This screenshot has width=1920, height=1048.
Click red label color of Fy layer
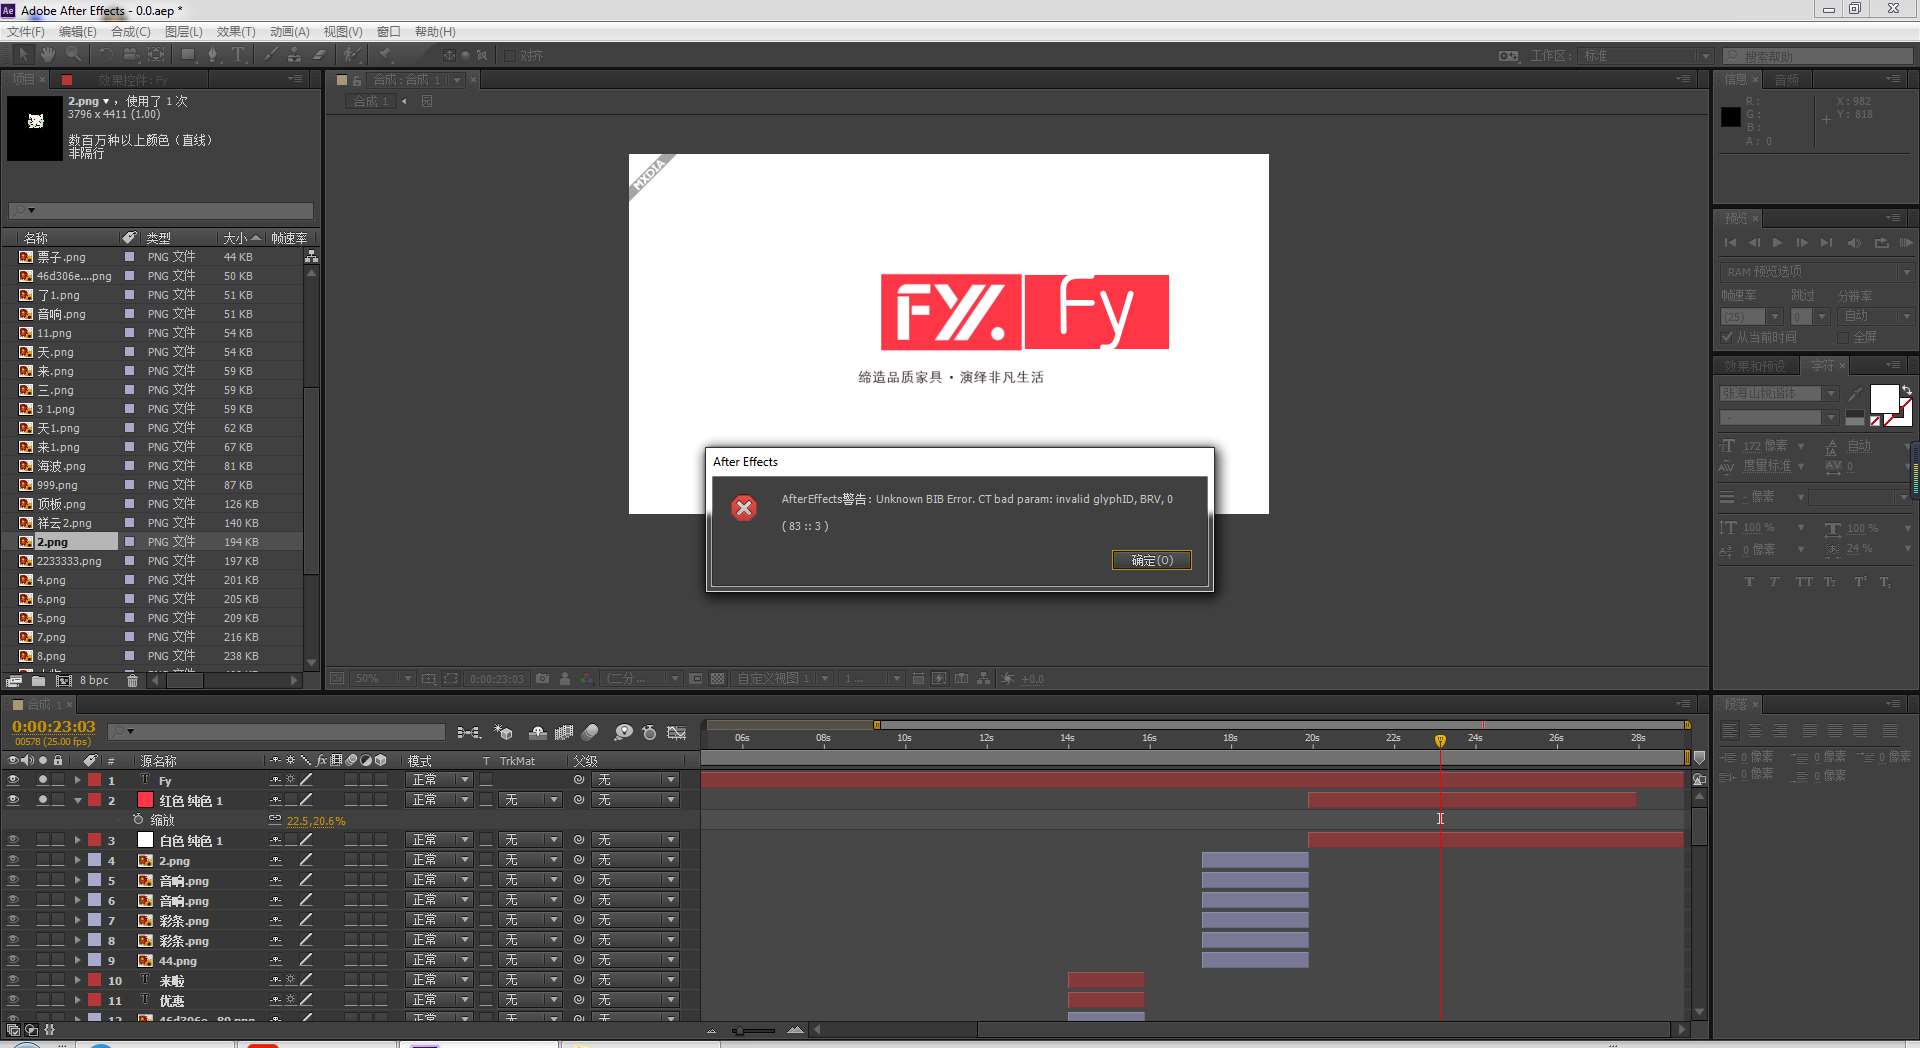tap(94, 780)
